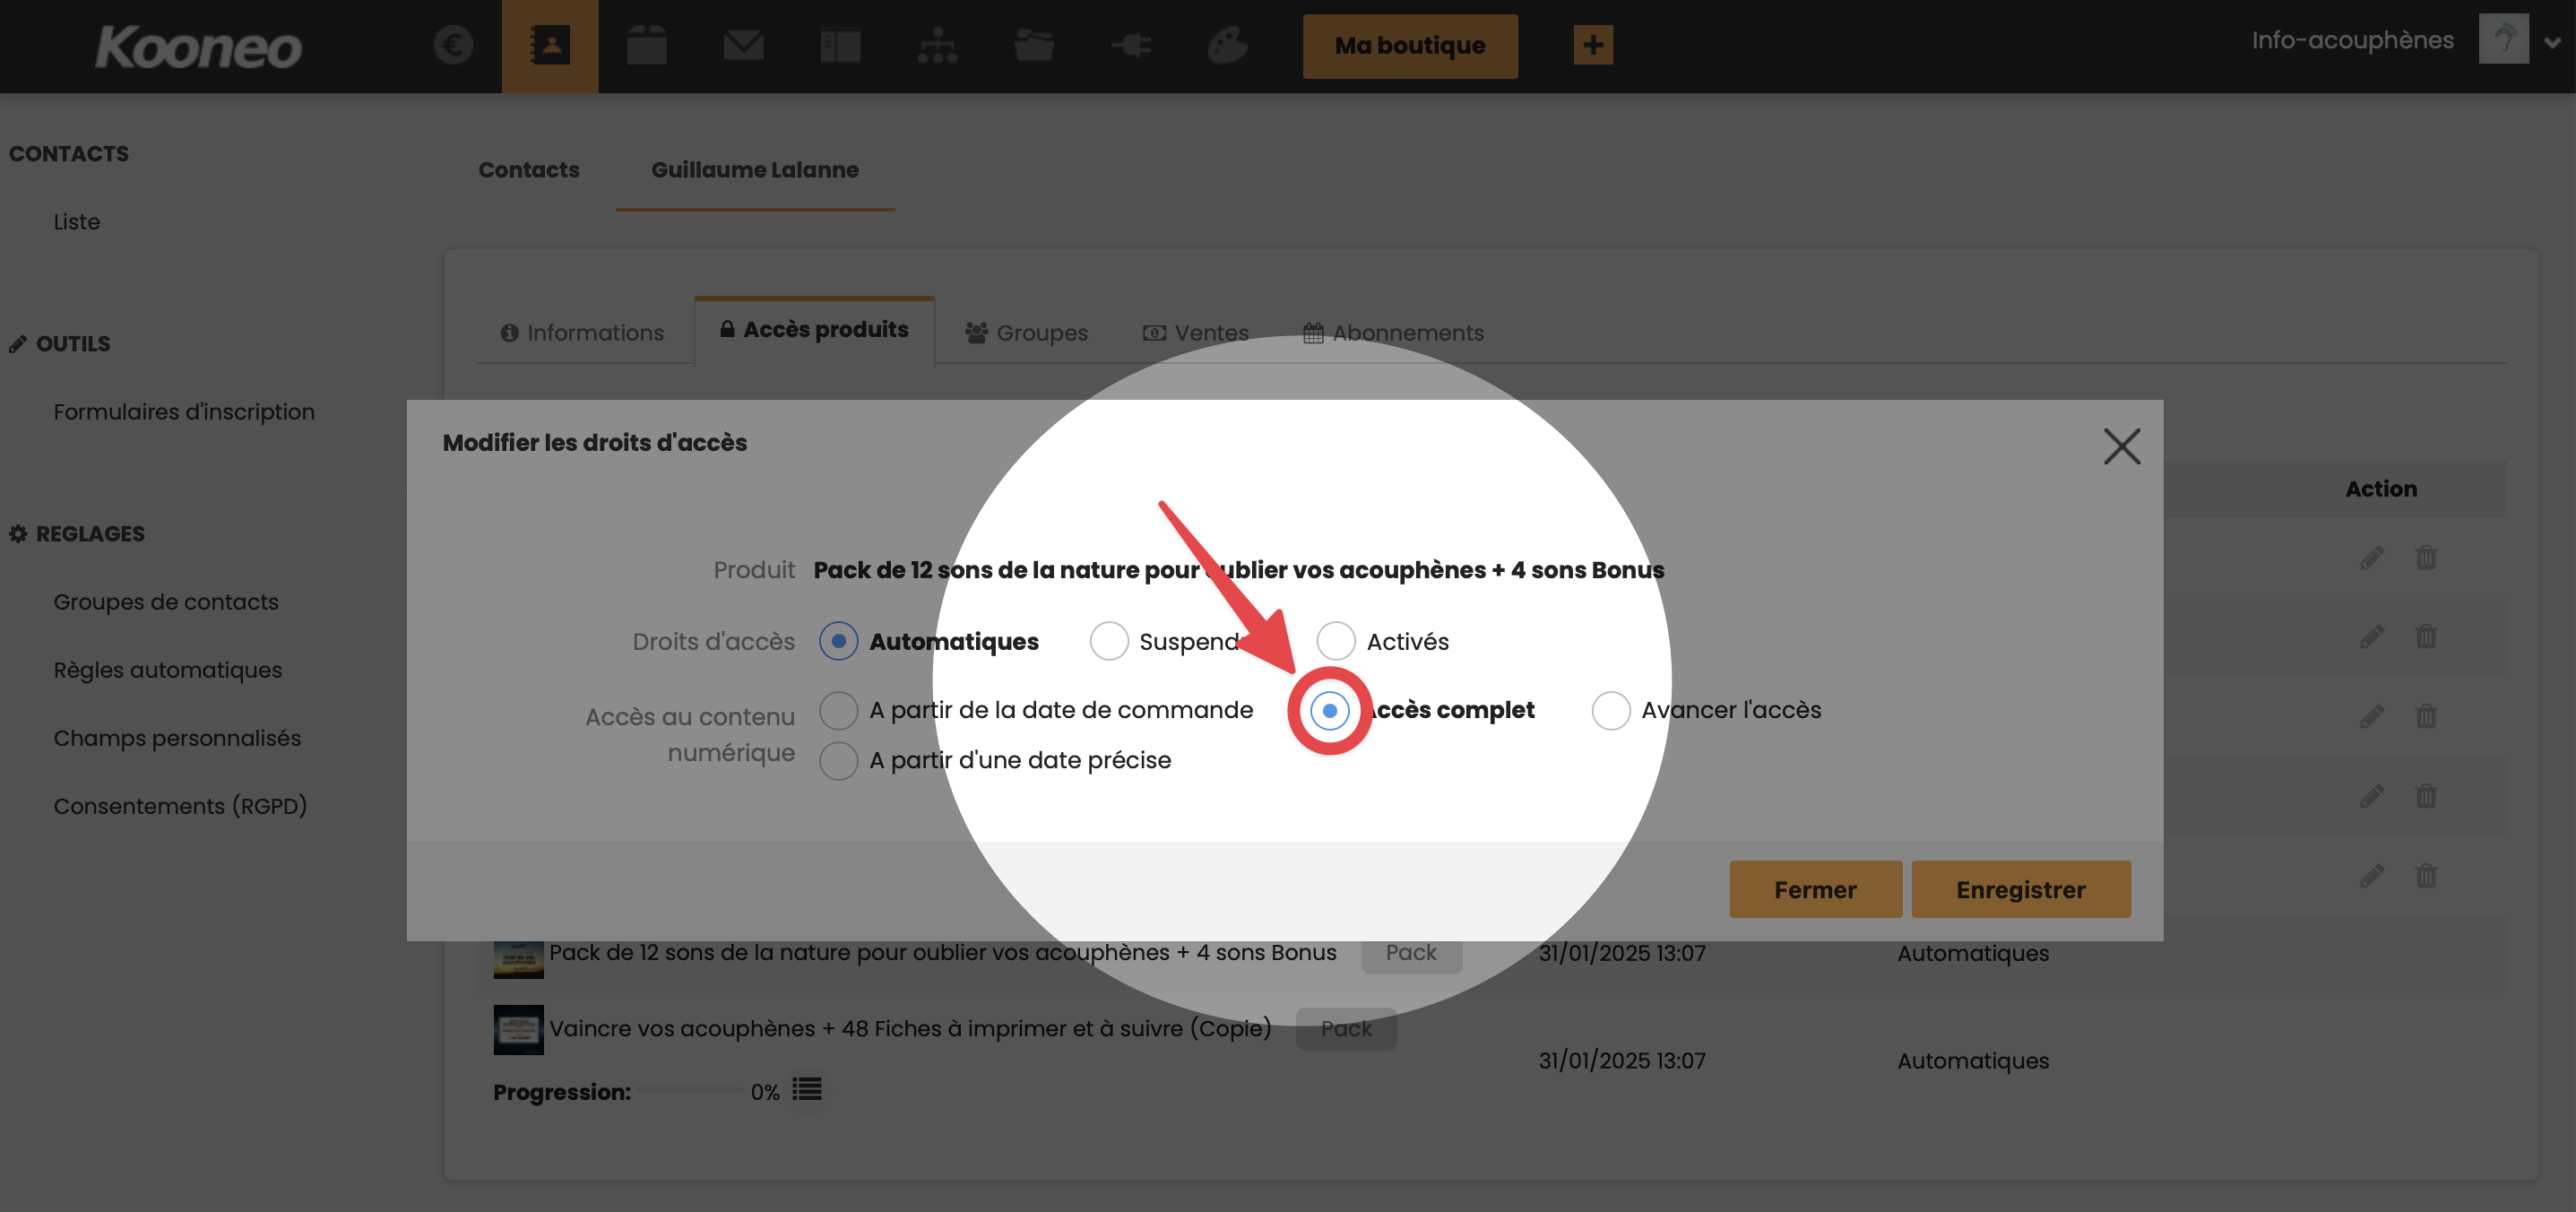This screenshot has height=1212, width=2576.
Task: Open Règles automatiques
Action: click(168, 670)
